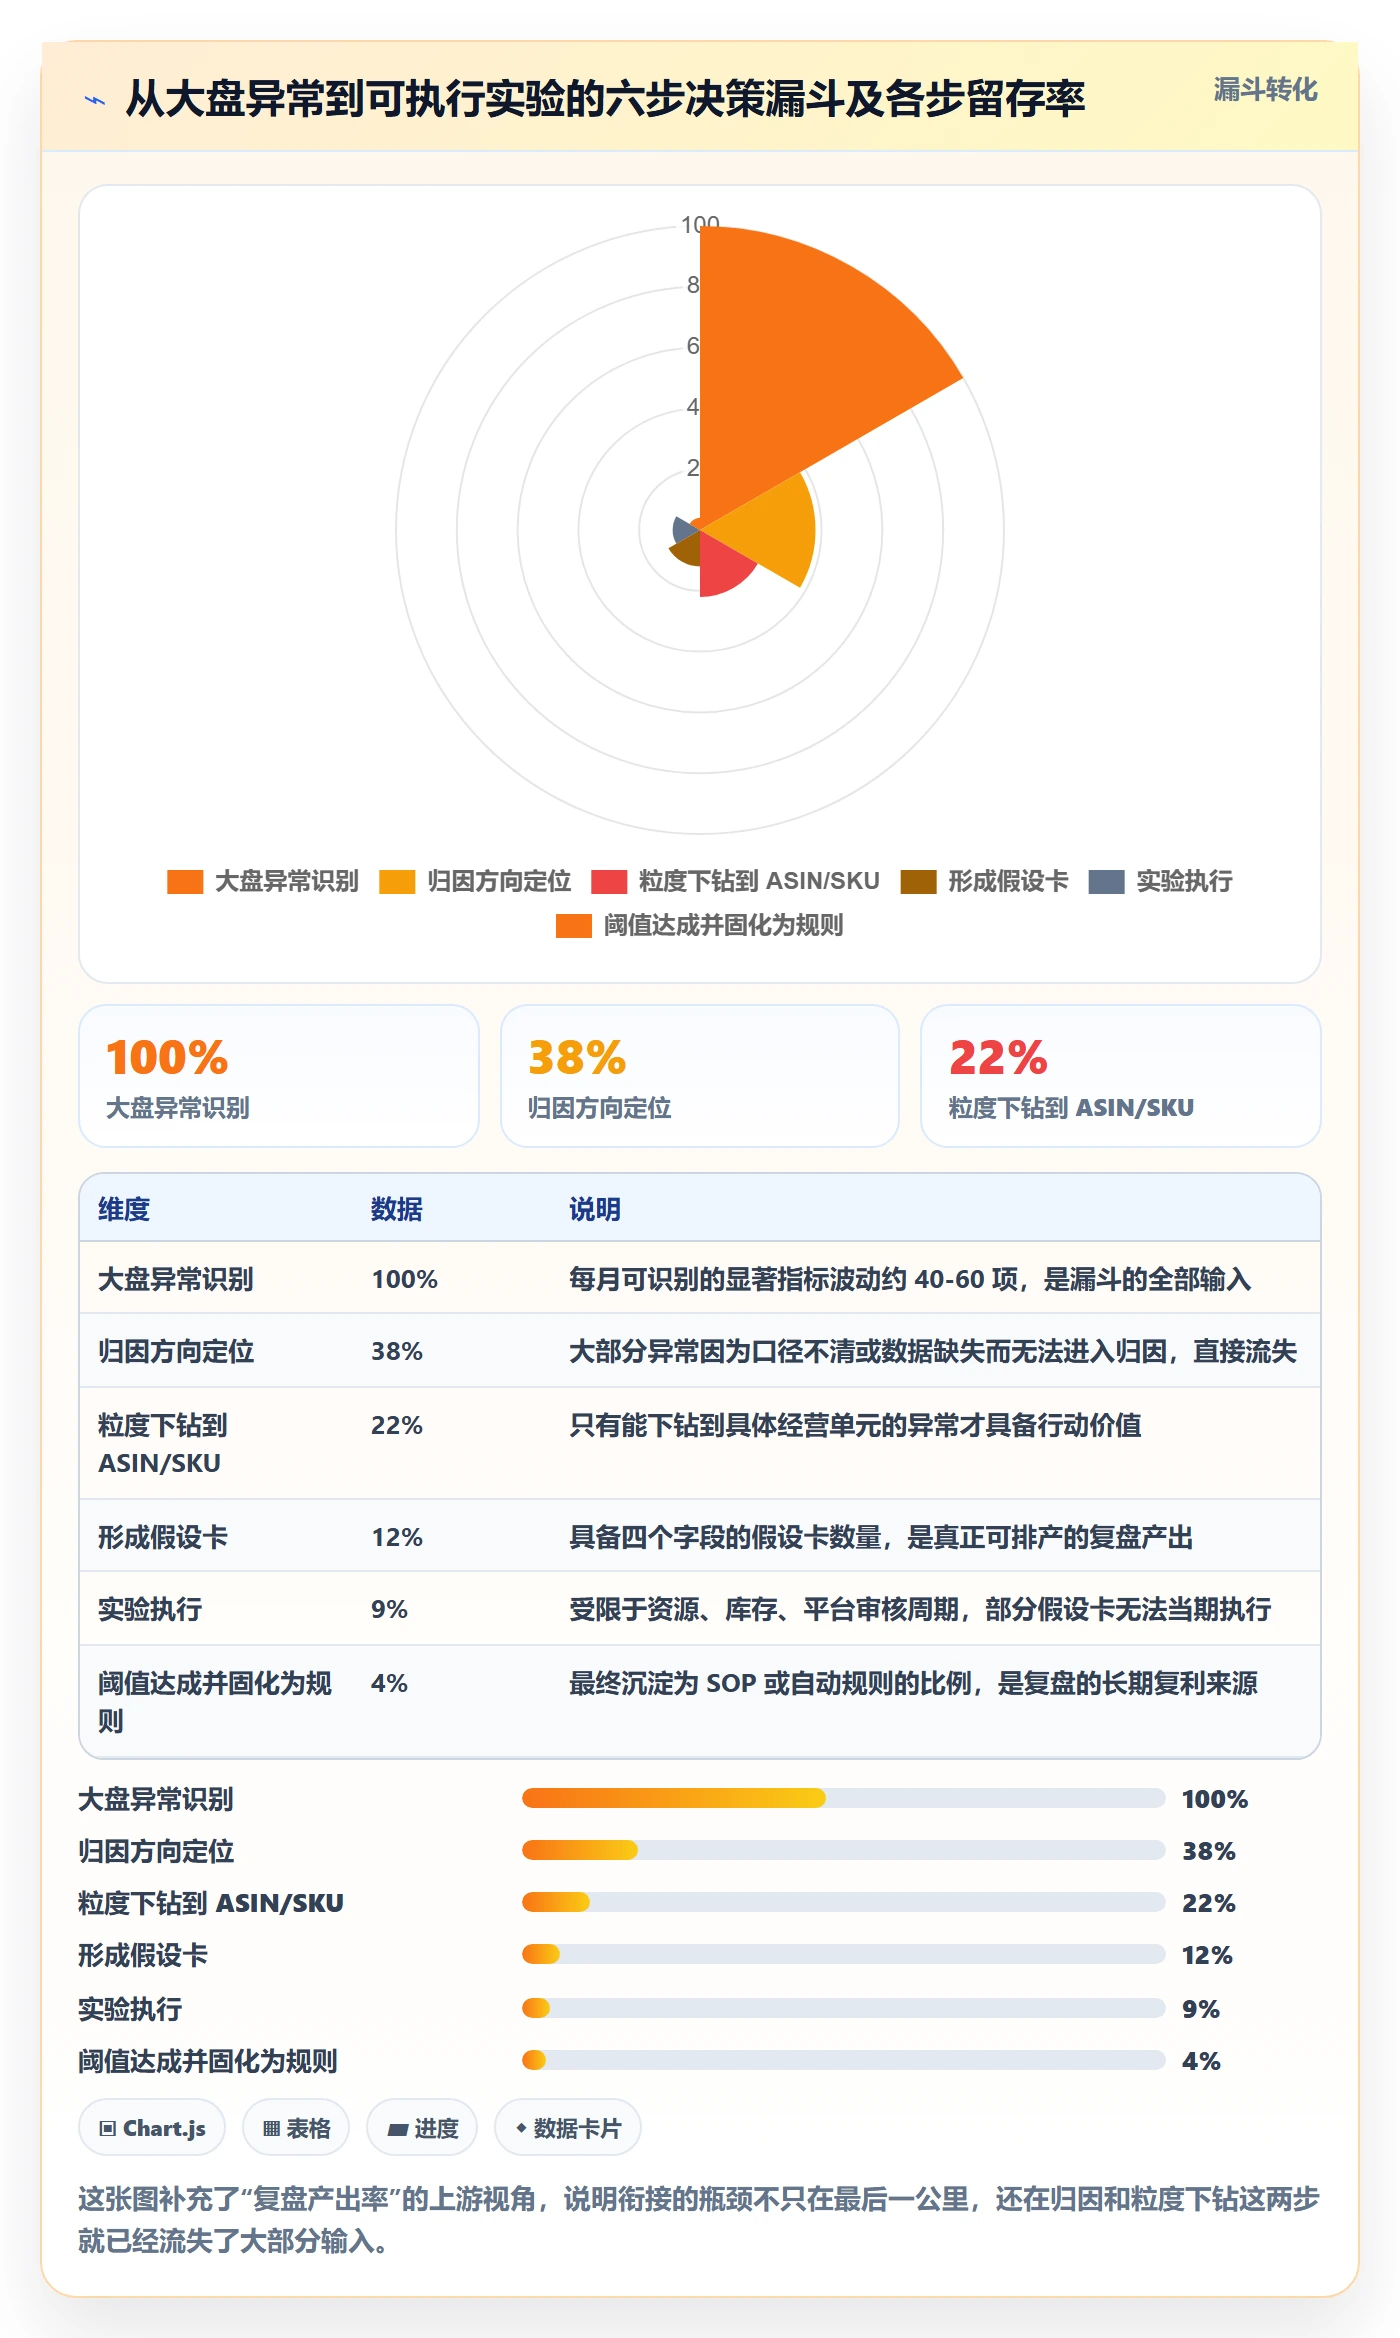Select table cell 形成假设卡

pyautogui.click(x=163, y=1537)
